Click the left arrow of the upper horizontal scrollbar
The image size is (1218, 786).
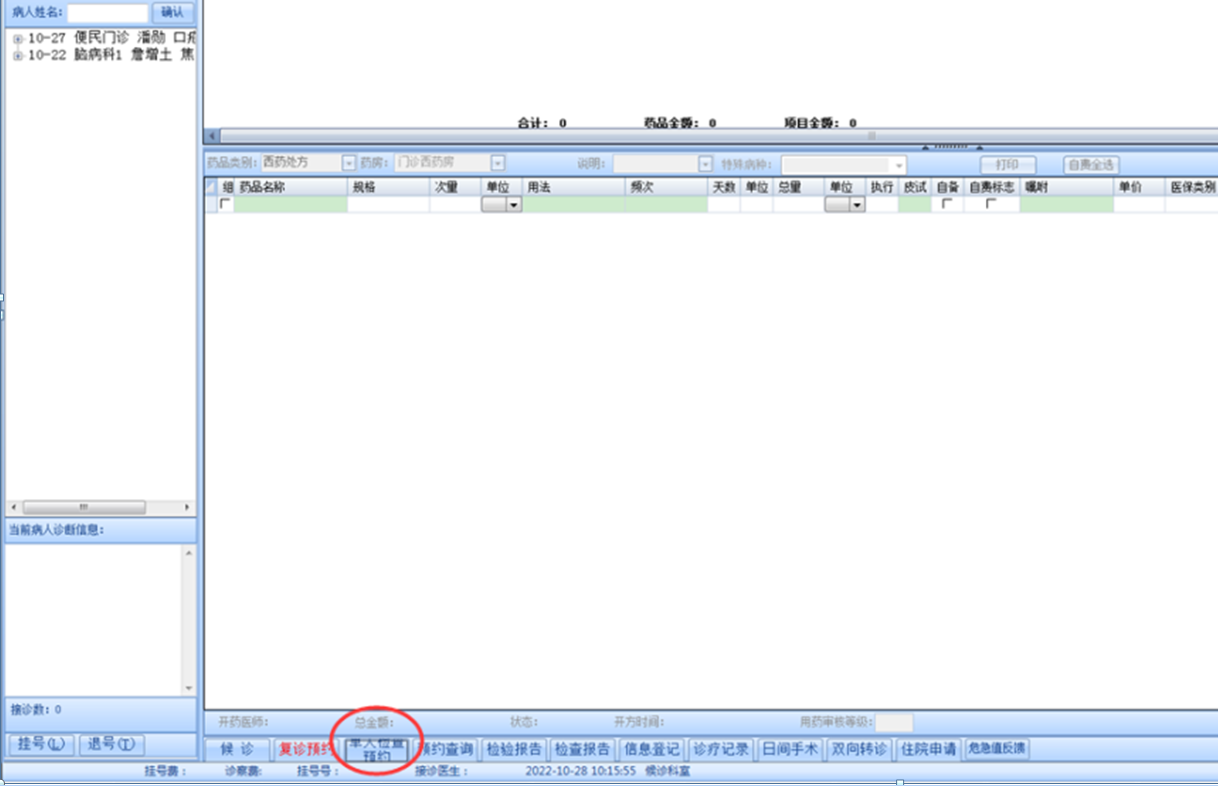click(x=211, y=136)
